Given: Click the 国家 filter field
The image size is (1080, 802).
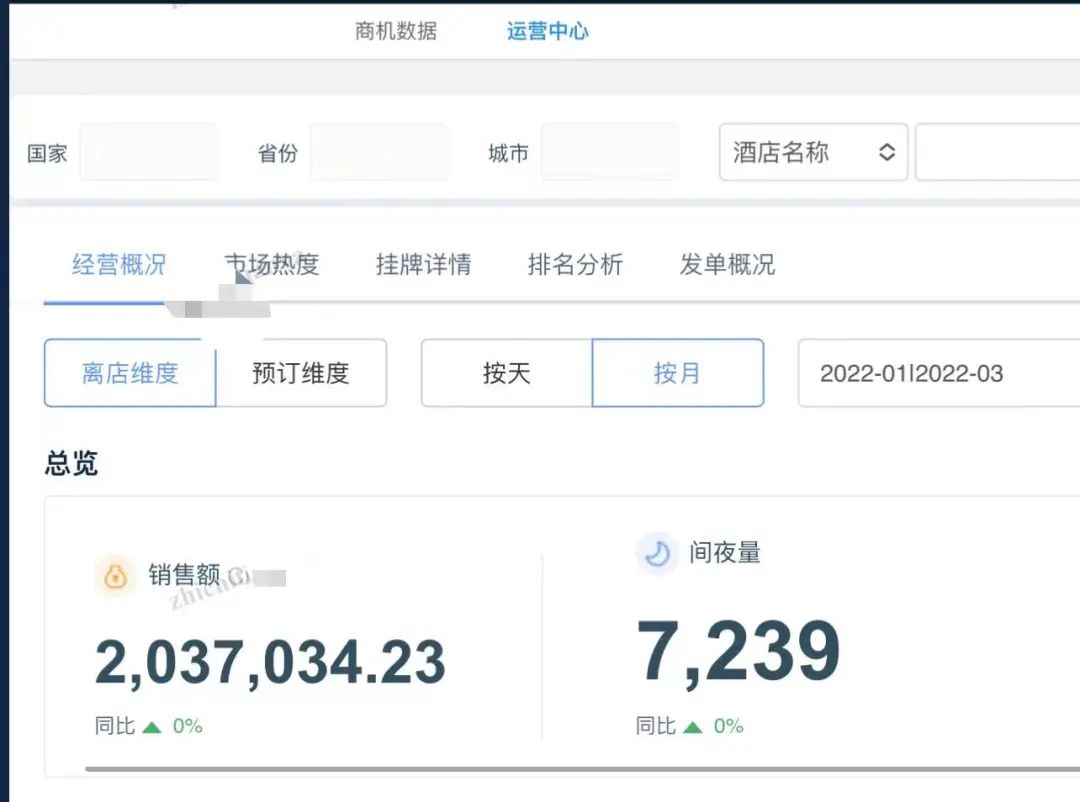Looking at the screenshot, I should point(148,153).
